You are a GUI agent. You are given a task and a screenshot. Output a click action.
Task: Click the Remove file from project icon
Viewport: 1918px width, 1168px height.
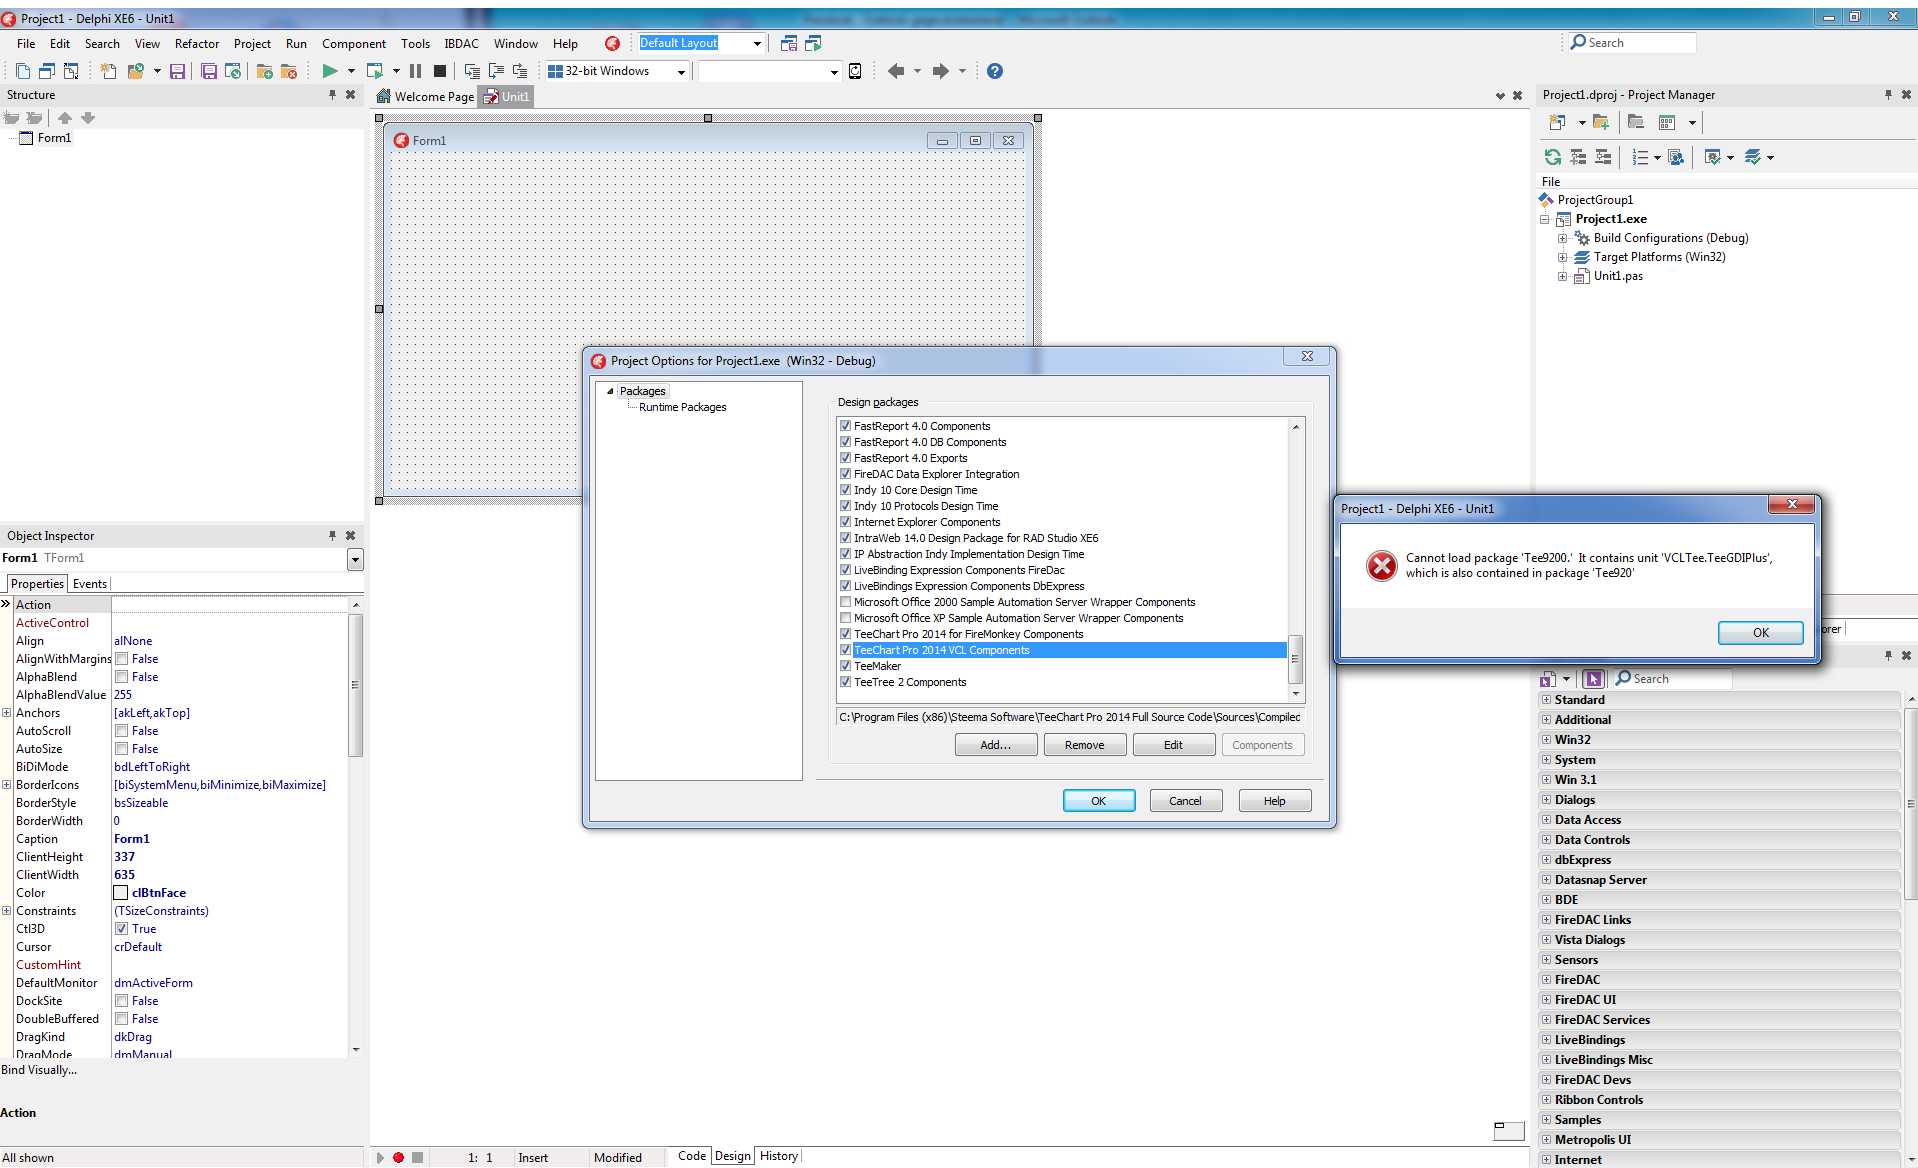(289, 71)
